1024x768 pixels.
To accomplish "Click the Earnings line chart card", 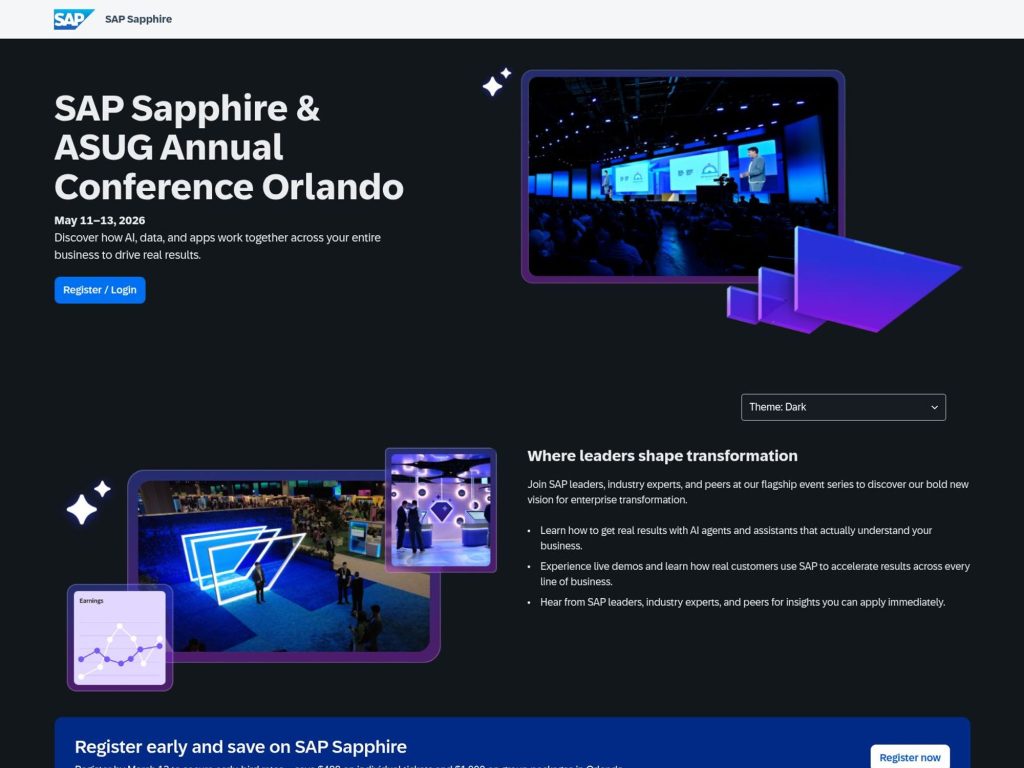I will [120, 637].
